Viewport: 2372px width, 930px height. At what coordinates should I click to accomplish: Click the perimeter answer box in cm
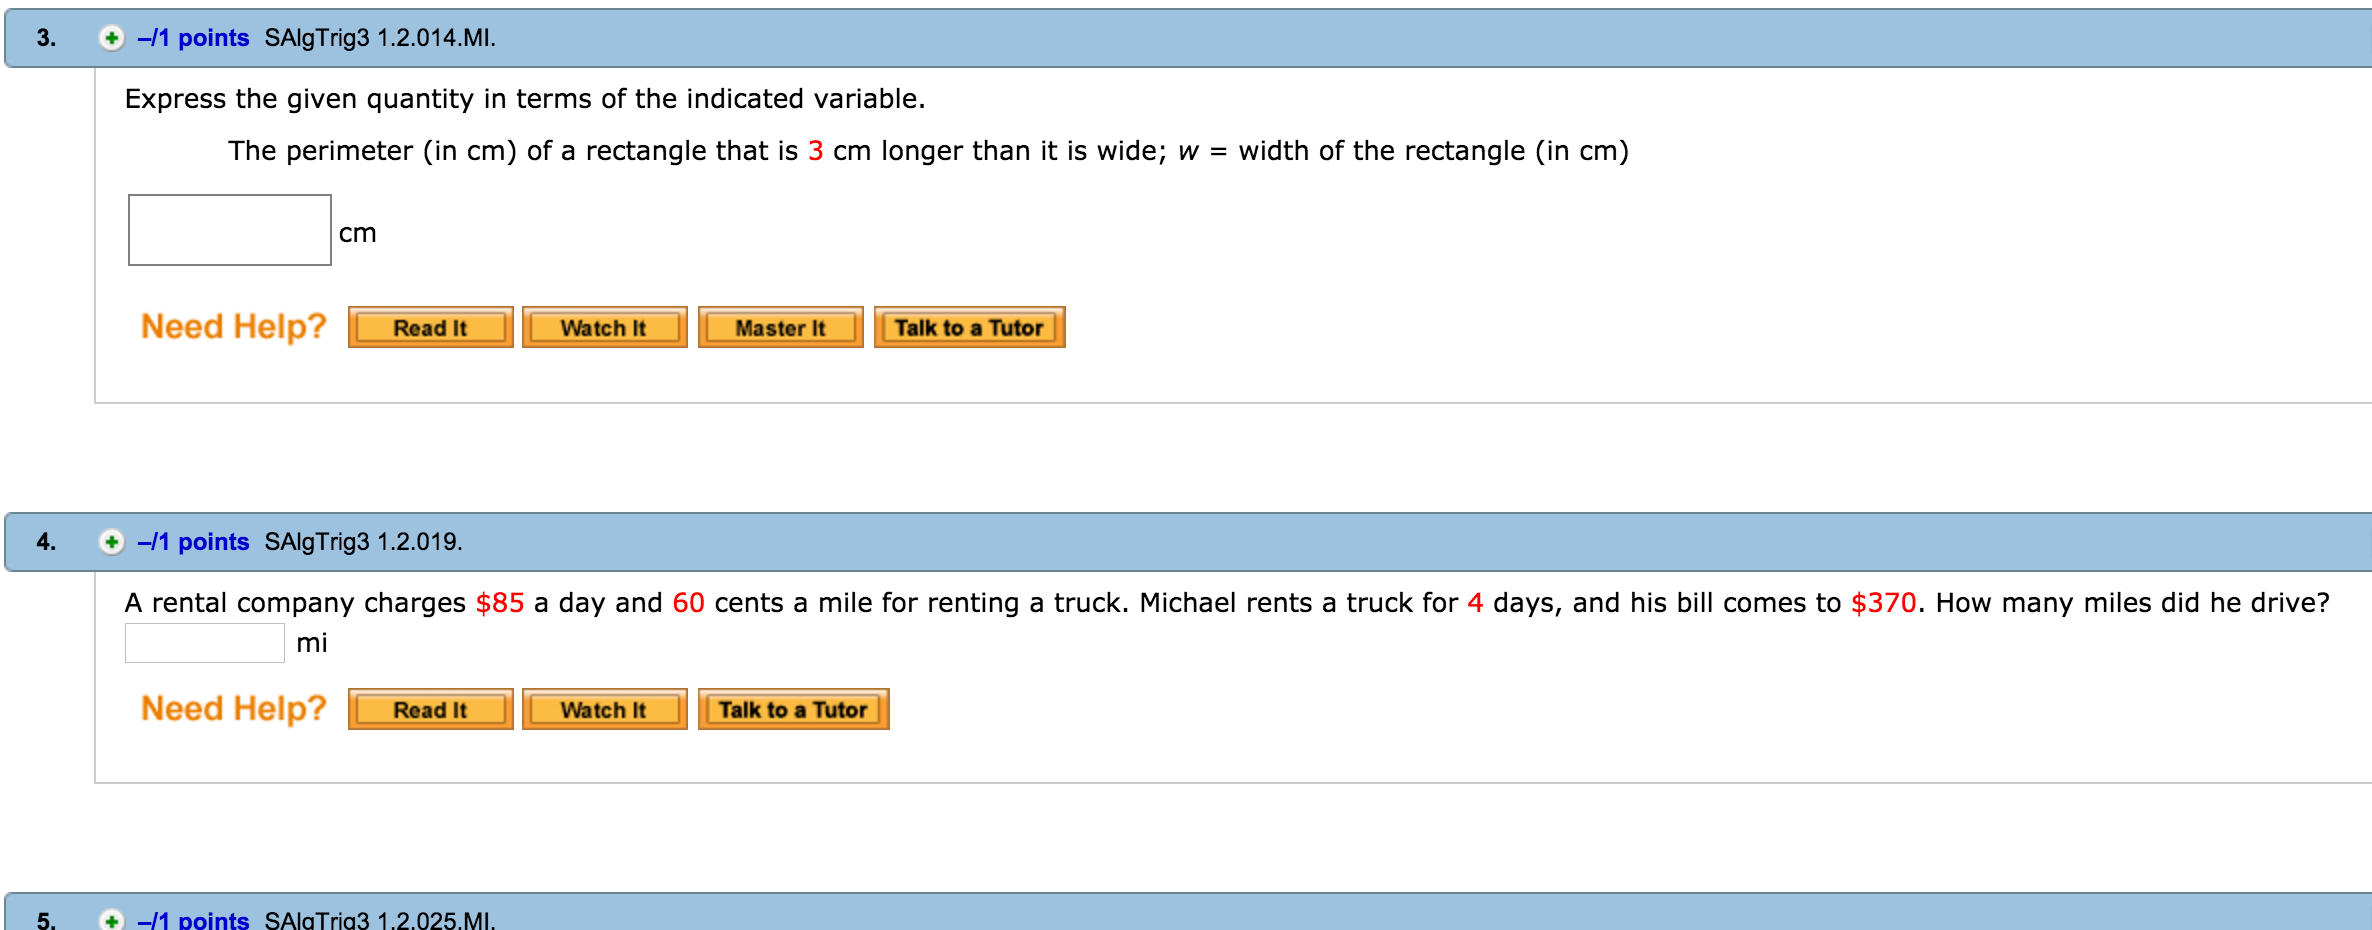(x=230, y=230)
